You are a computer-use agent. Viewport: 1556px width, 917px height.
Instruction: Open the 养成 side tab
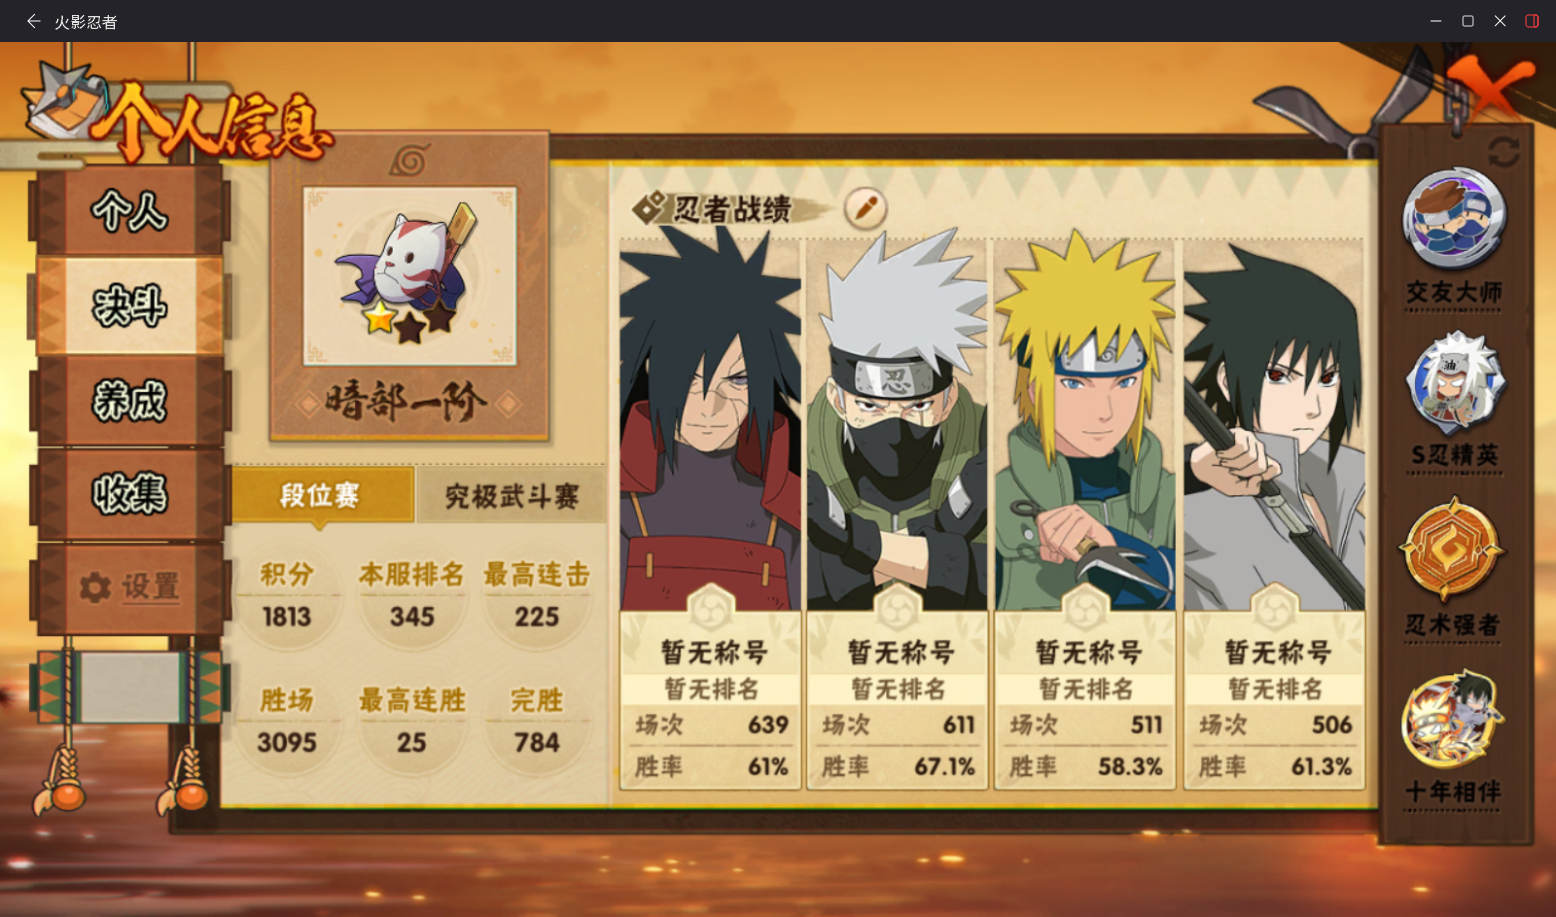tap(130, 400)
